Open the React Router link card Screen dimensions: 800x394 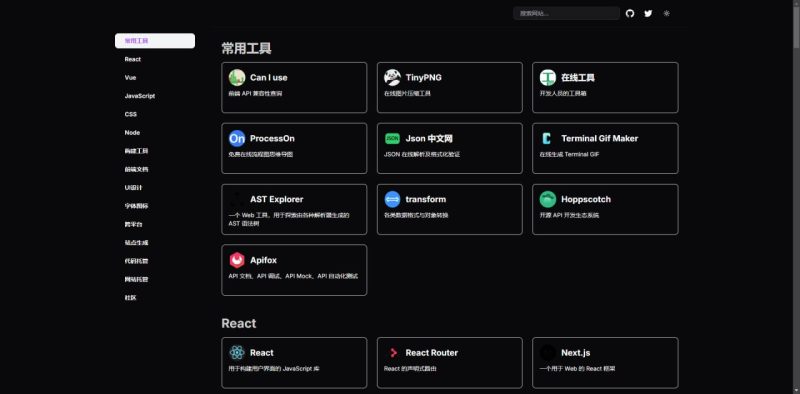click(x=449, y=363)
